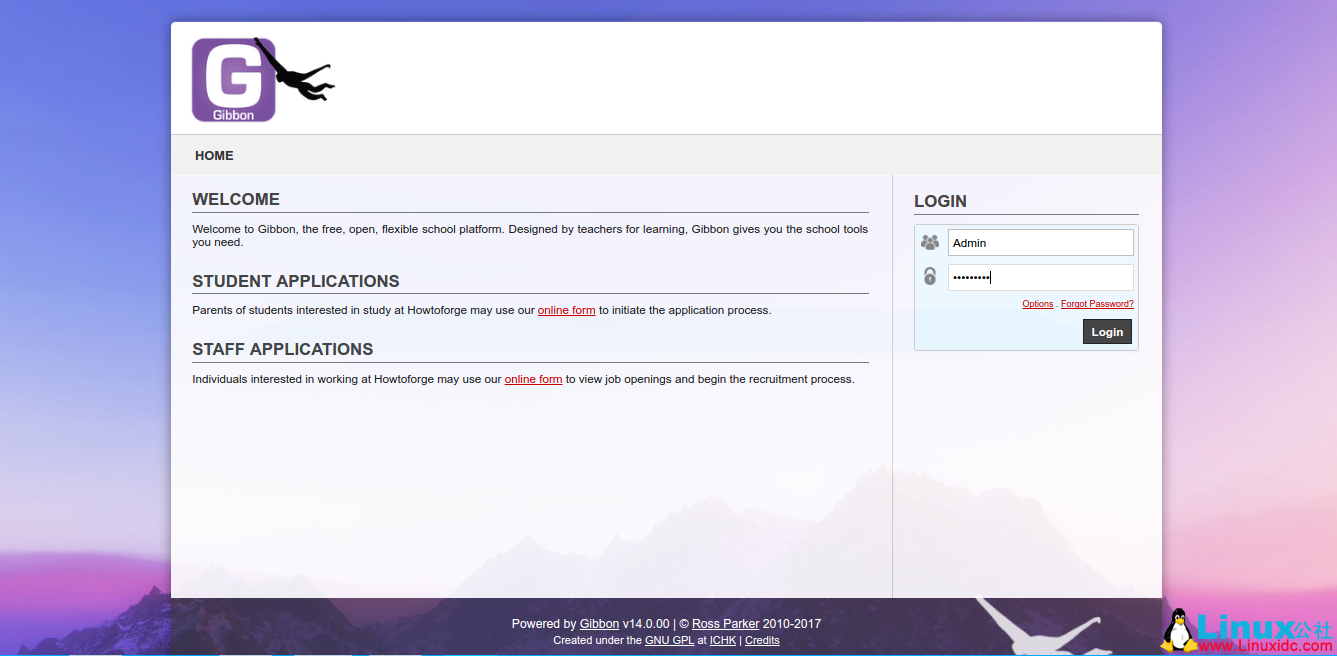The image size is (1337, 656).
Task: Open the online form under Staff Applications
Action: [x=533, y=379]
